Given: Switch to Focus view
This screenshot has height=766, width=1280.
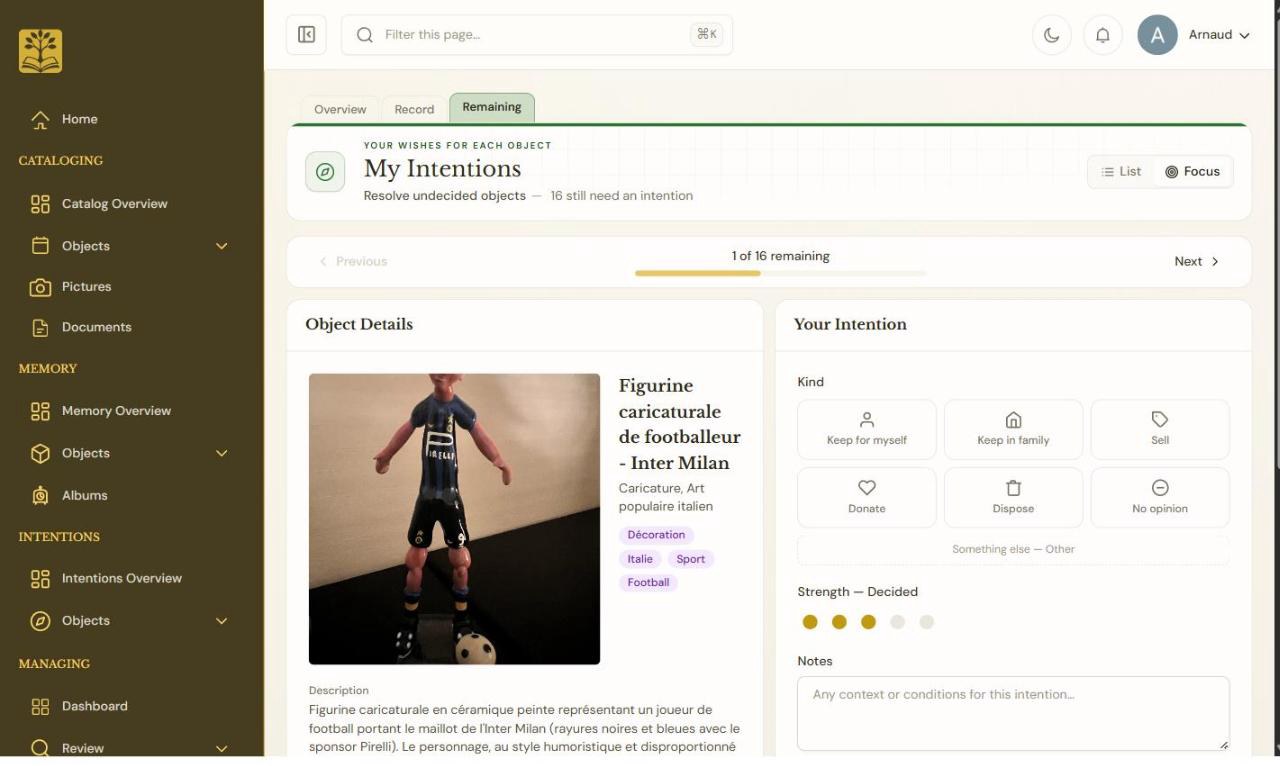Looking at the screenshot, I should 1193,172.
